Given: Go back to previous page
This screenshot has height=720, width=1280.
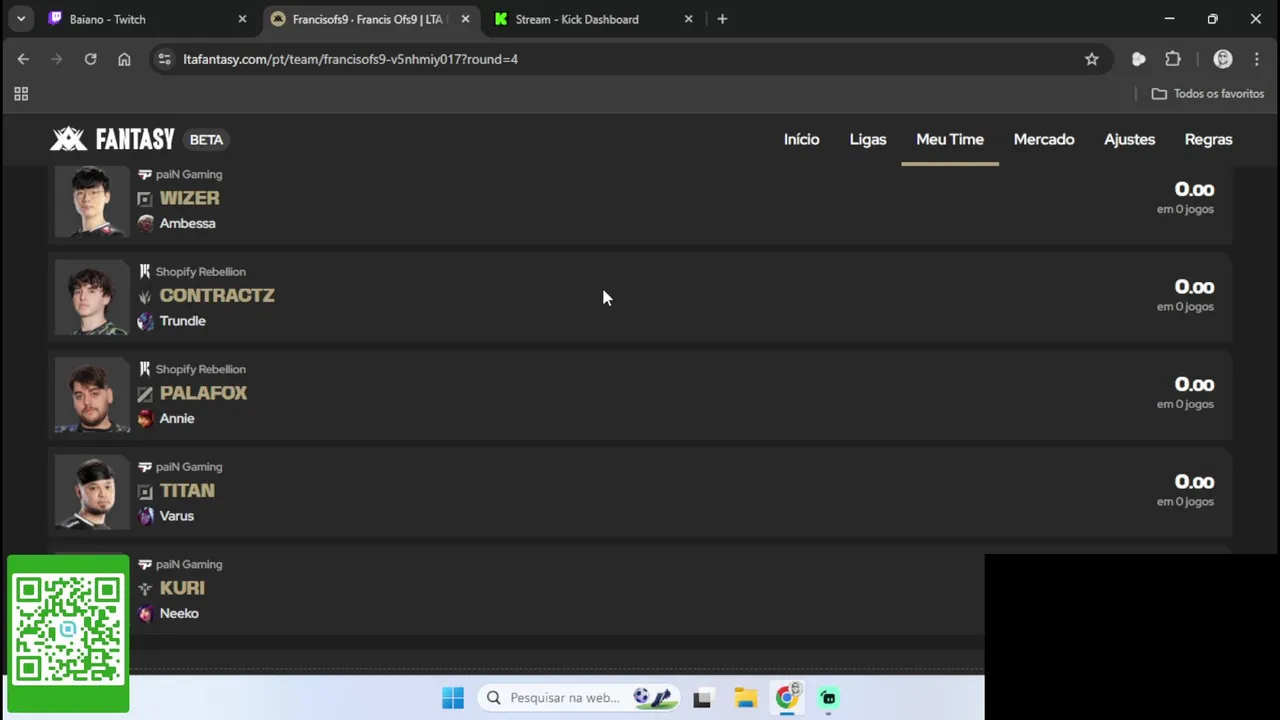Looking at the screenshot, I should click(x=23, y=59).
